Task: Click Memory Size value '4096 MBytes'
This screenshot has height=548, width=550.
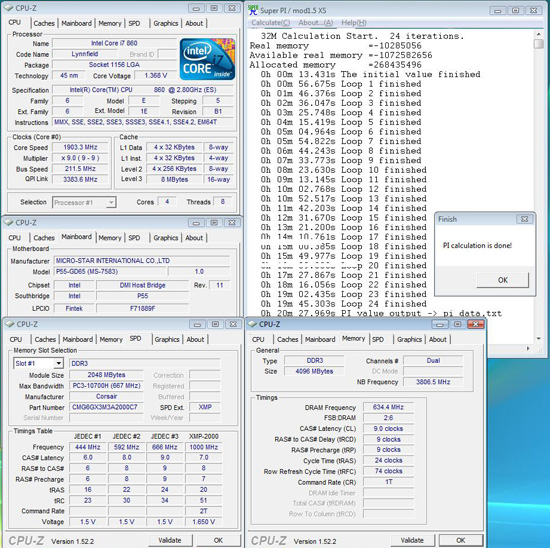Action: (x=314, y=371)
